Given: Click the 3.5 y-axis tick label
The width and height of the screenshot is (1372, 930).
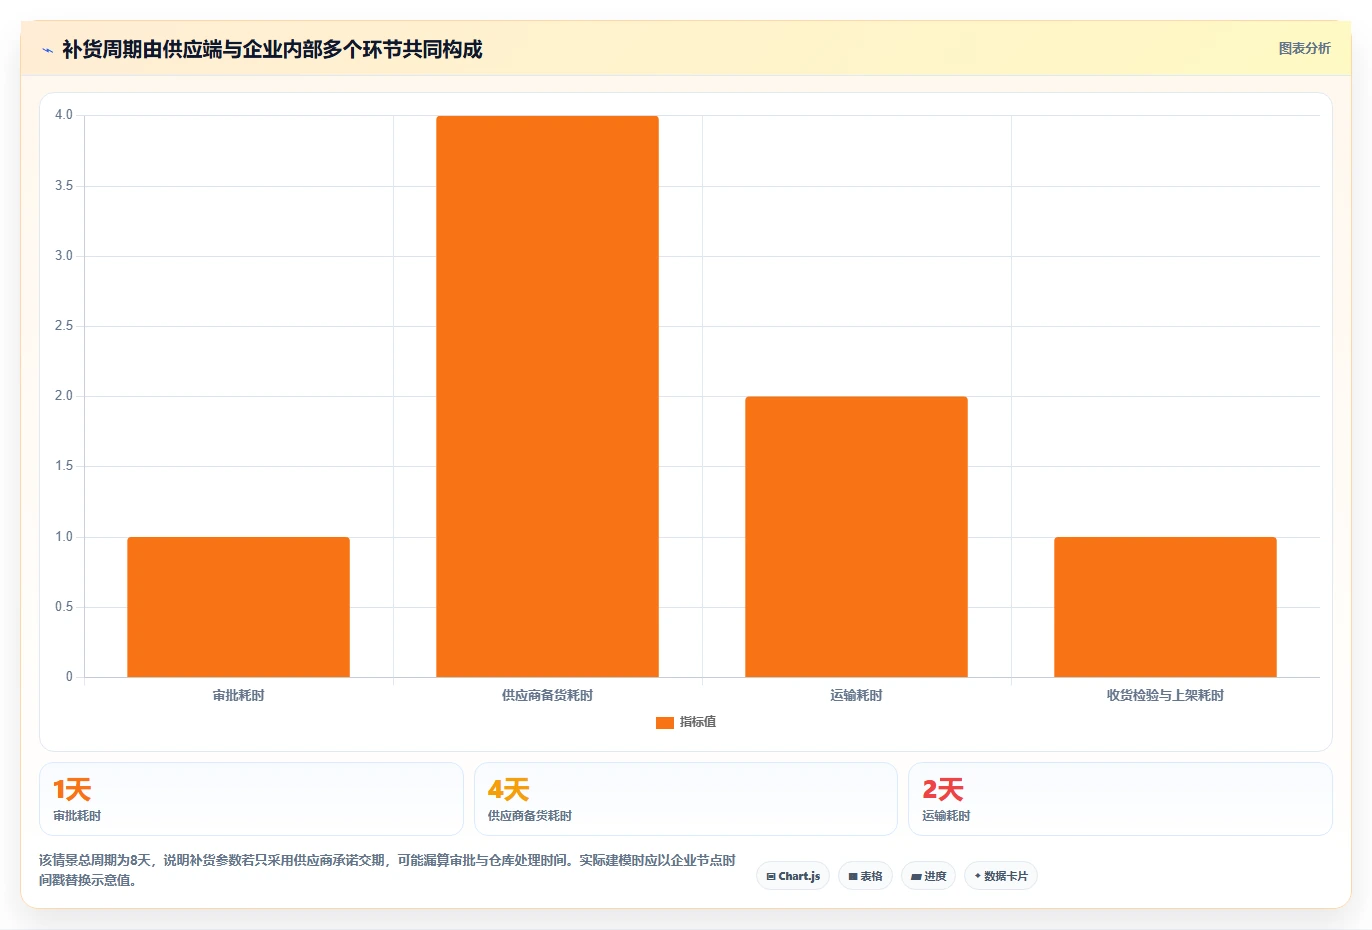Looking at the screenshot, I should [64, 186].
